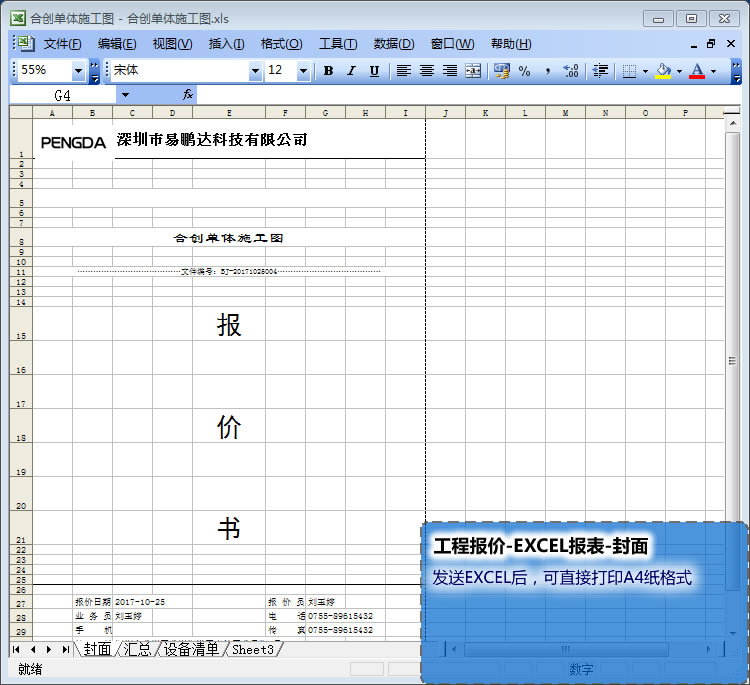Open 编辑(E) menu
The image size is (750, 685).
(x=117, y=44)
